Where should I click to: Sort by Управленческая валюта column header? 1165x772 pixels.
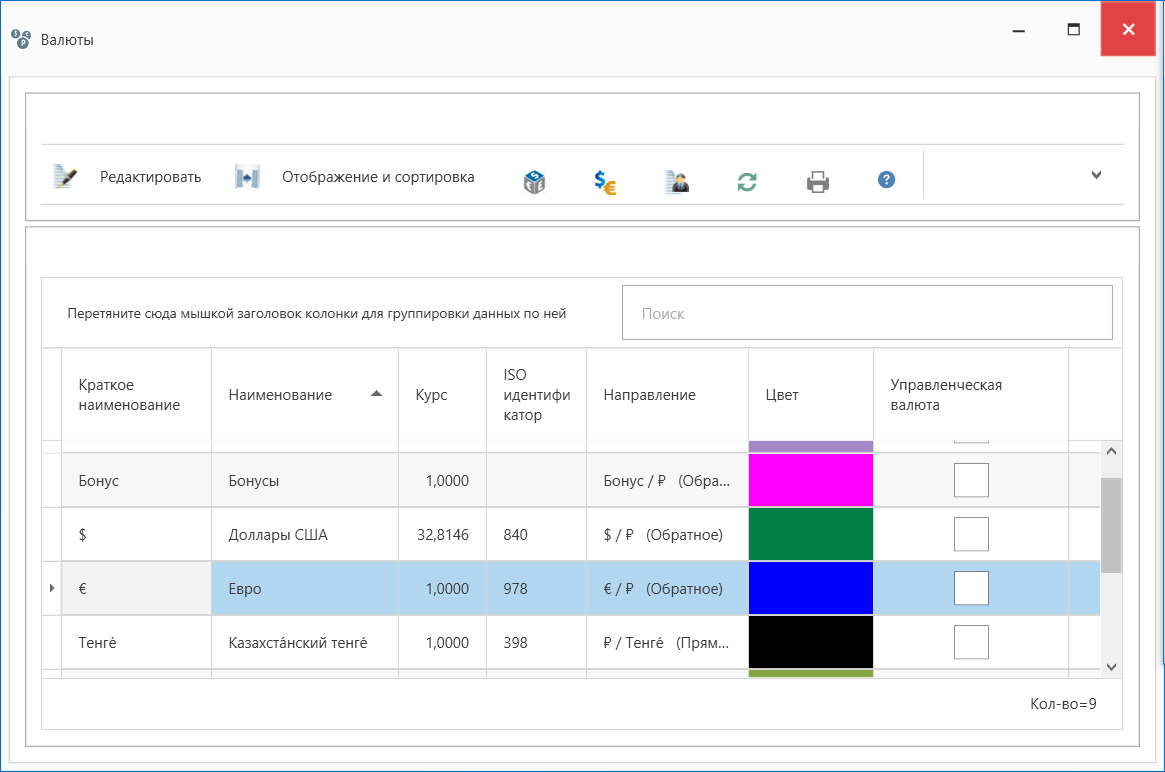[x=970, y=395]
